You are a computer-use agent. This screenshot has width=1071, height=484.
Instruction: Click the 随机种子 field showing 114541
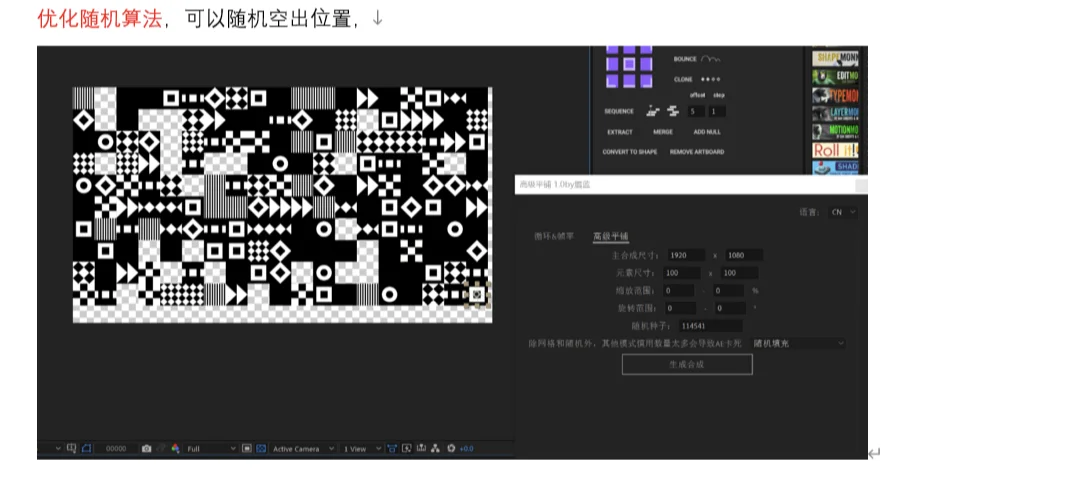(x=710, y=326)
